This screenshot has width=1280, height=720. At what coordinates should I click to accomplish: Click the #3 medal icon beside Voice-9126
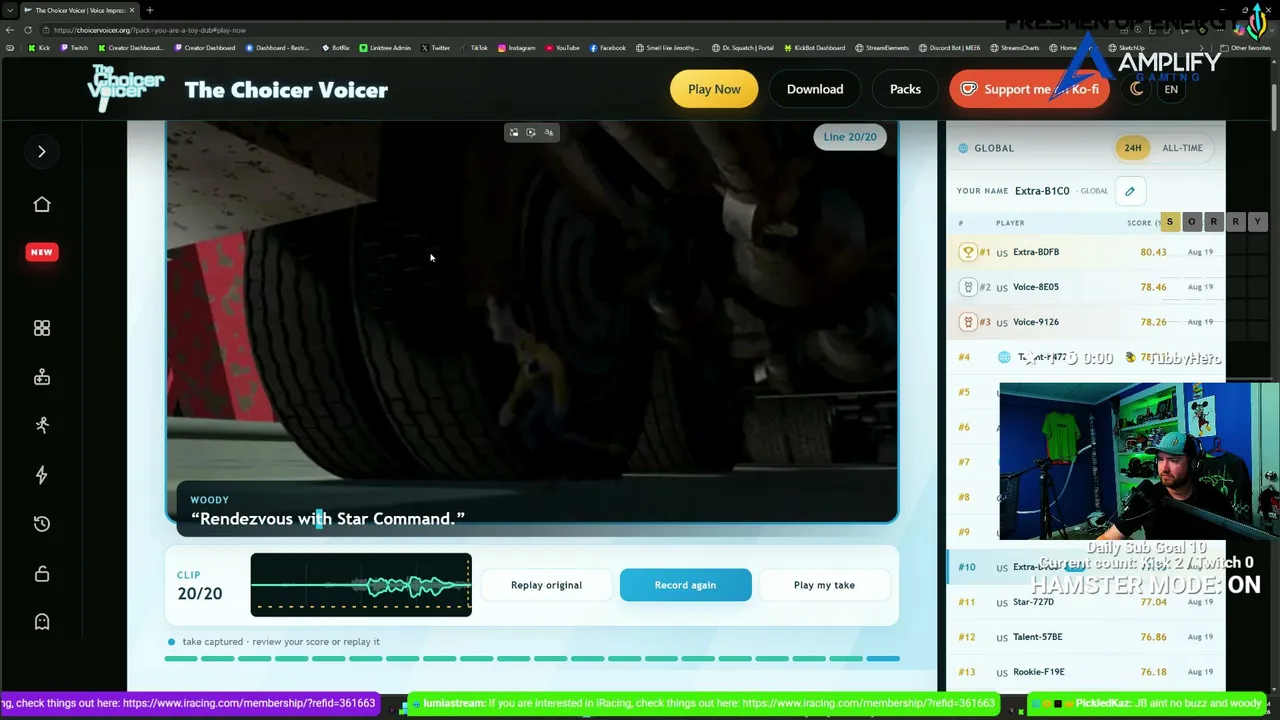[967, 322]
